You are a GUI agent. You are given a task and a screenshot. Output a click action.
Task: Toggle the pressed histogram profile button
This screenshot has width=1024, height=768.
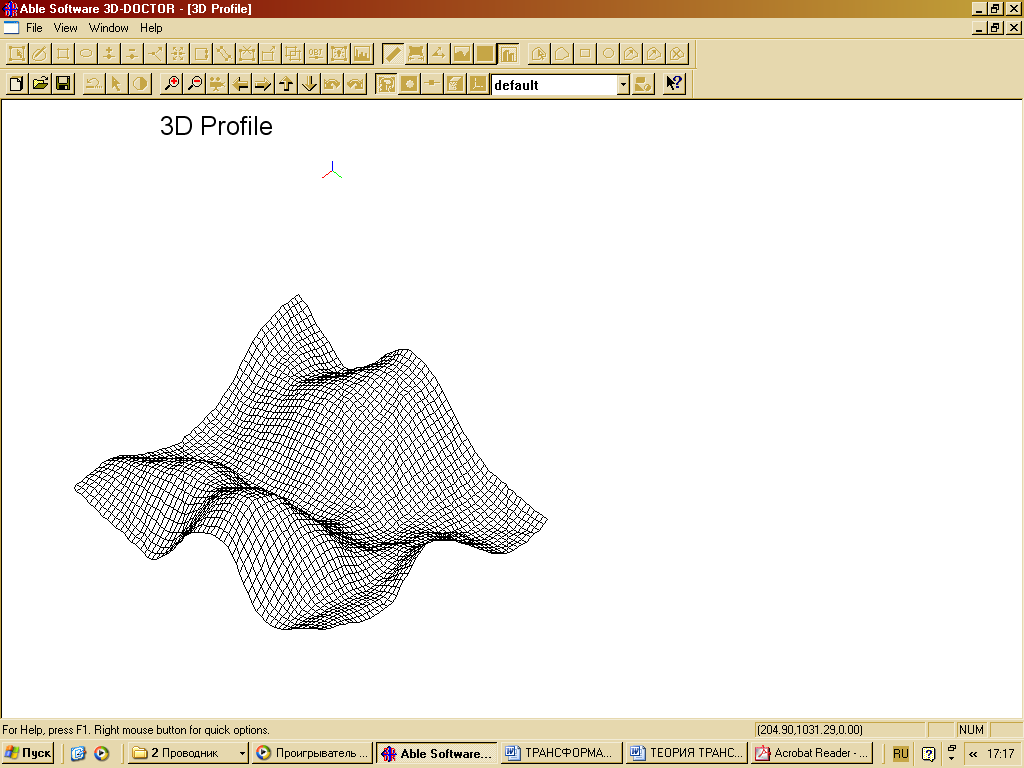click(508, 53)
